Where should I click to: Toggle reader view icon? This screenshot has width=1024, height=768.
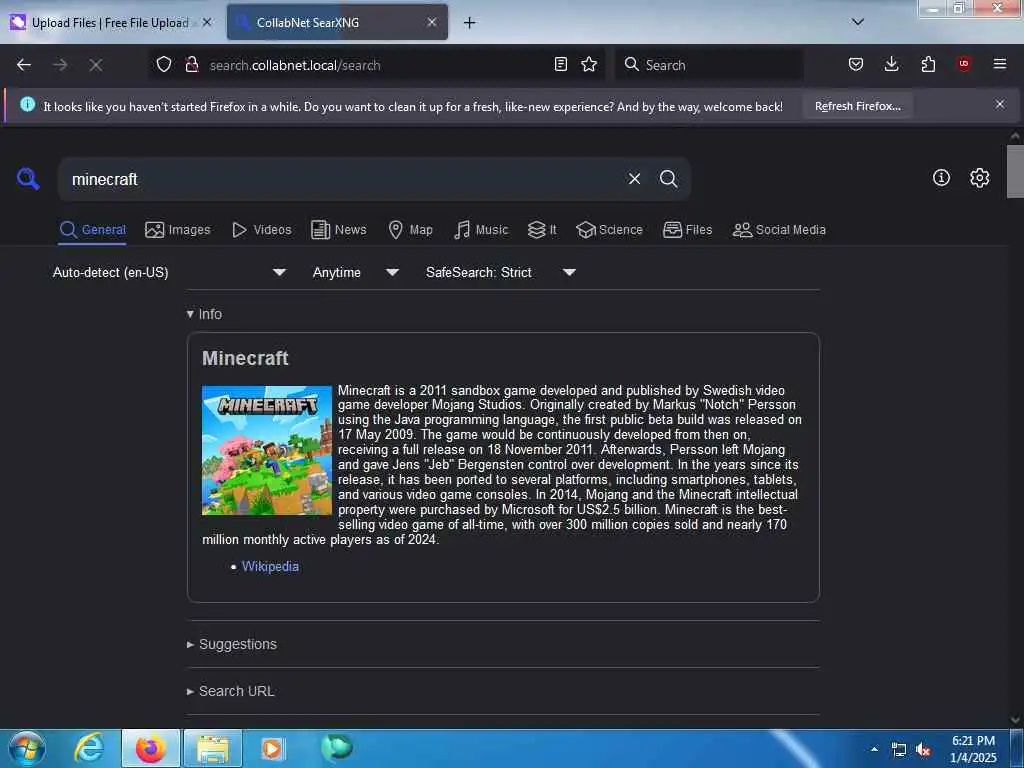560,64
